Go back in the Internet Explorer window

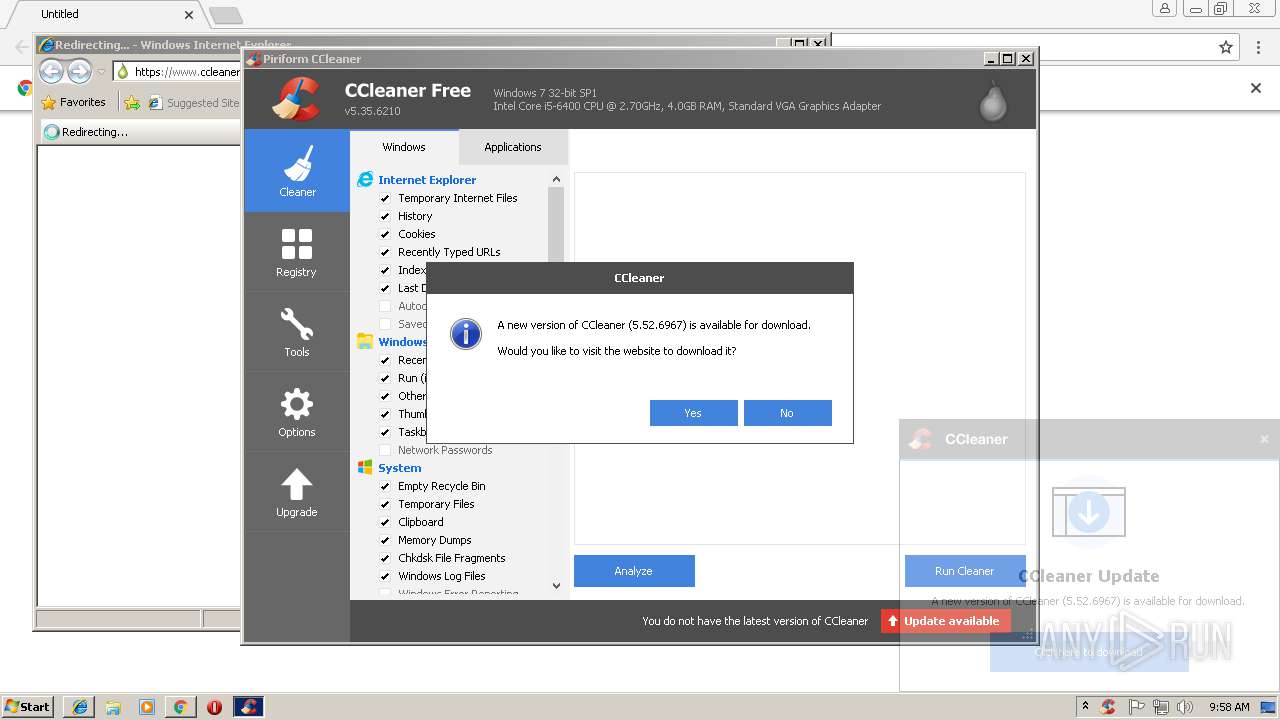coord(52,71)
